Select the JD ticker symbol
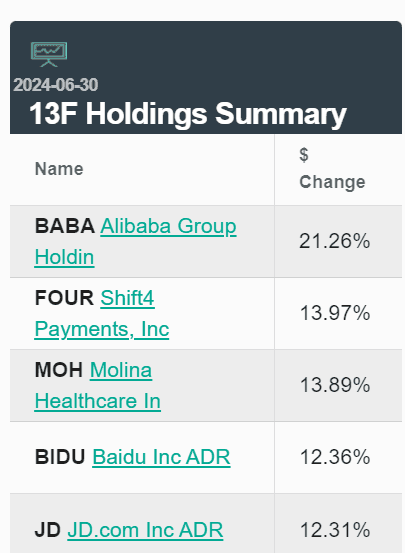This screenshot has height=553, width=405. coord(48,530)
